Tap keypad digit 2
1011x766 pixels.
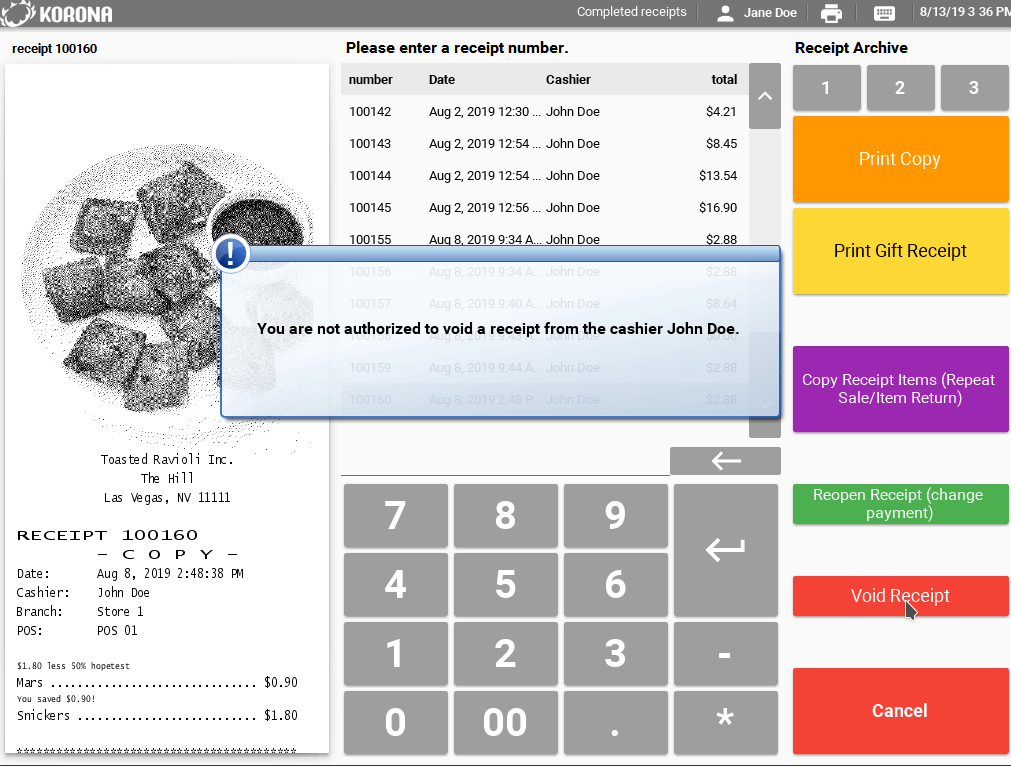coord(506,653)
